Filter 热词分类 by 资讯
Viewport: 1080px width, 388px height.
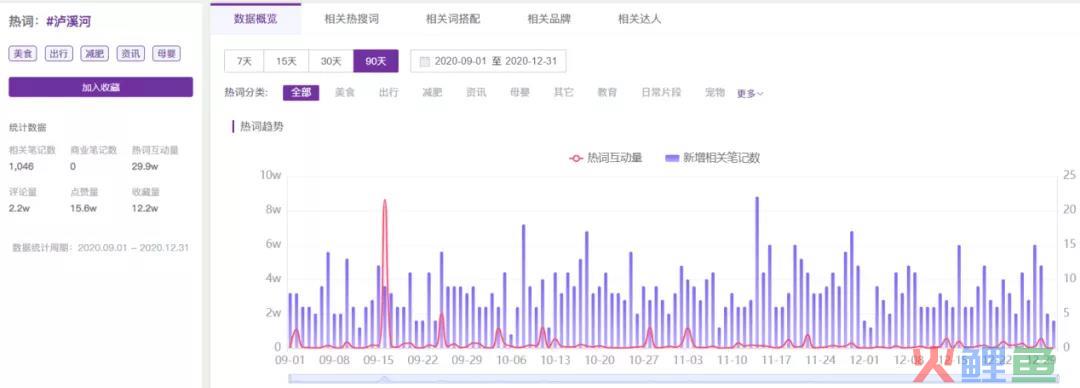coord(476,93)
